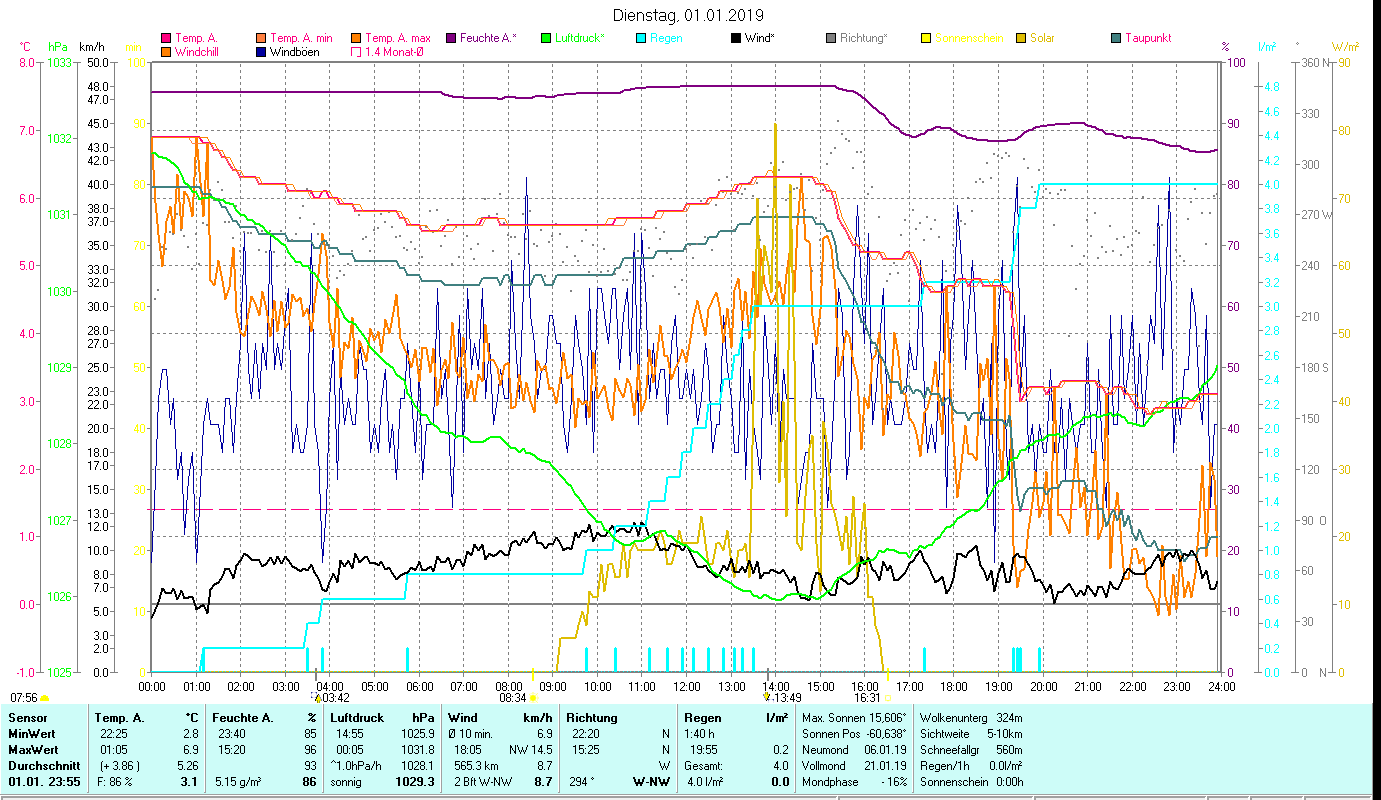1381x800 pixels.
Task: Click the 12:00 label on the time axis
Action: pyautogui.click(x=686, y=686)
